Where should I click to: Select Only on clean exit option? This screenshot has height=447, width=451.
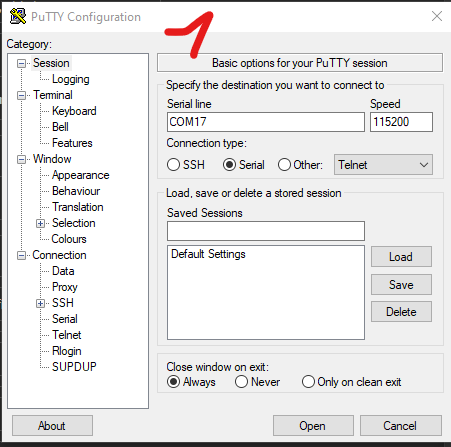(308, 382)
